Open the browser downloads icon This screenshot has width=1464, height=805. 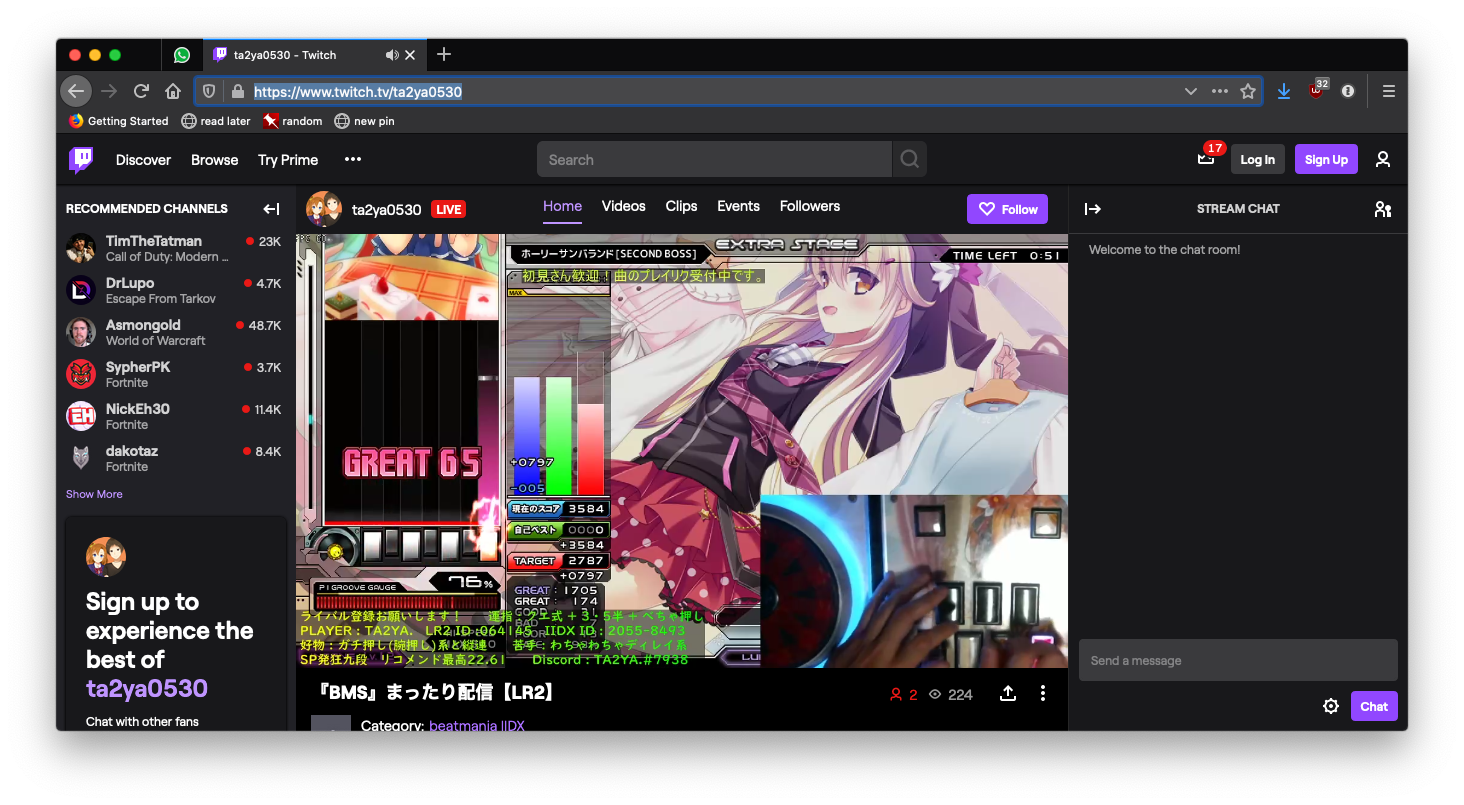point(1284,91)
